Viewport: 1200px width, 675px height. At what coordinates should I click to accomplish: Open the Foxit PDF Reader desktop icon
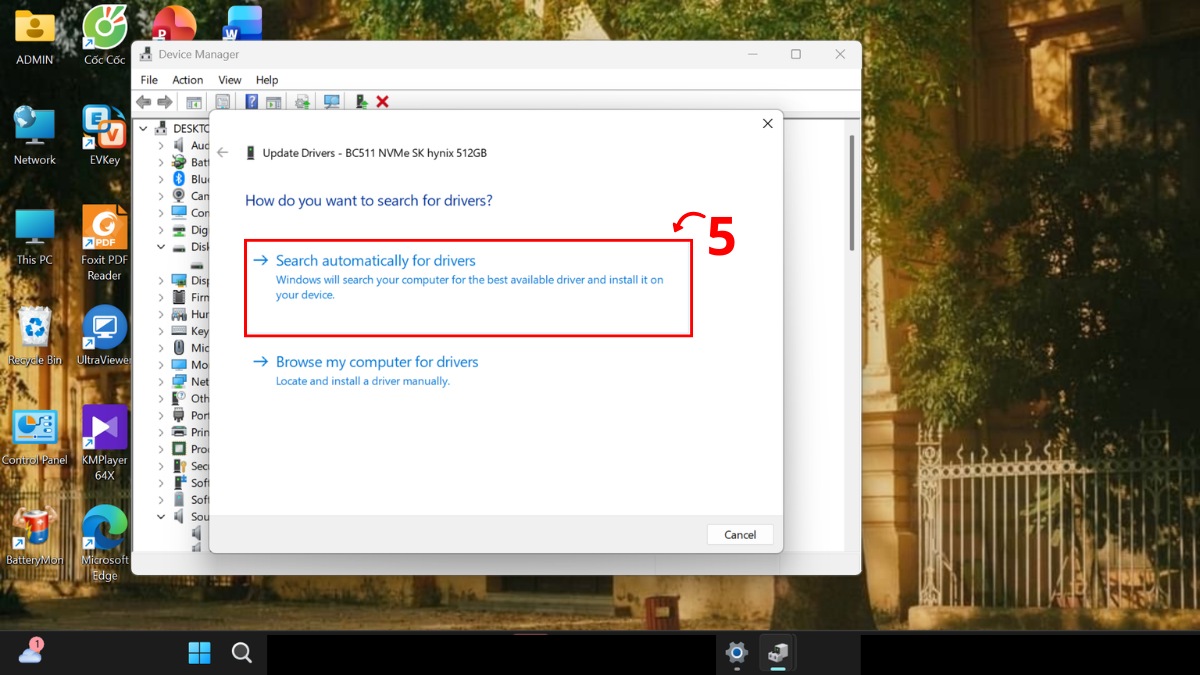click(105, 243)
